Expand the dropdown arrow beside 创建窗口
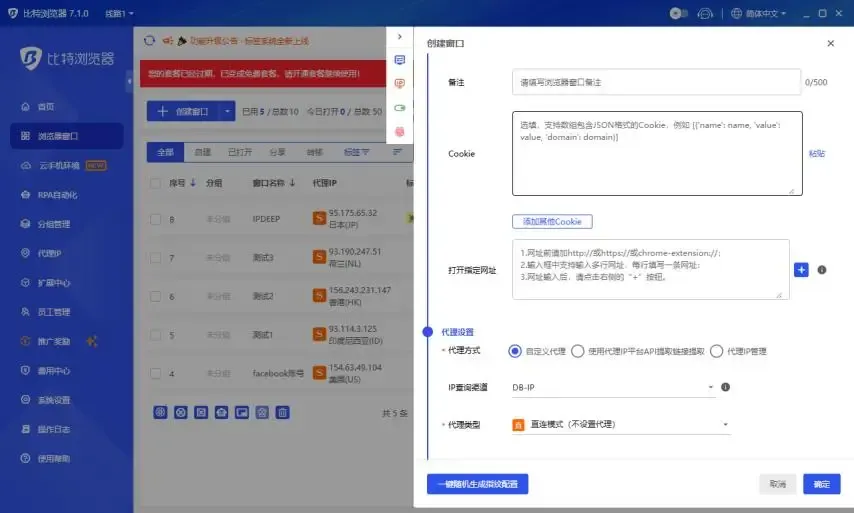This screenshot has width=854, height=513. tap(227, 111)
